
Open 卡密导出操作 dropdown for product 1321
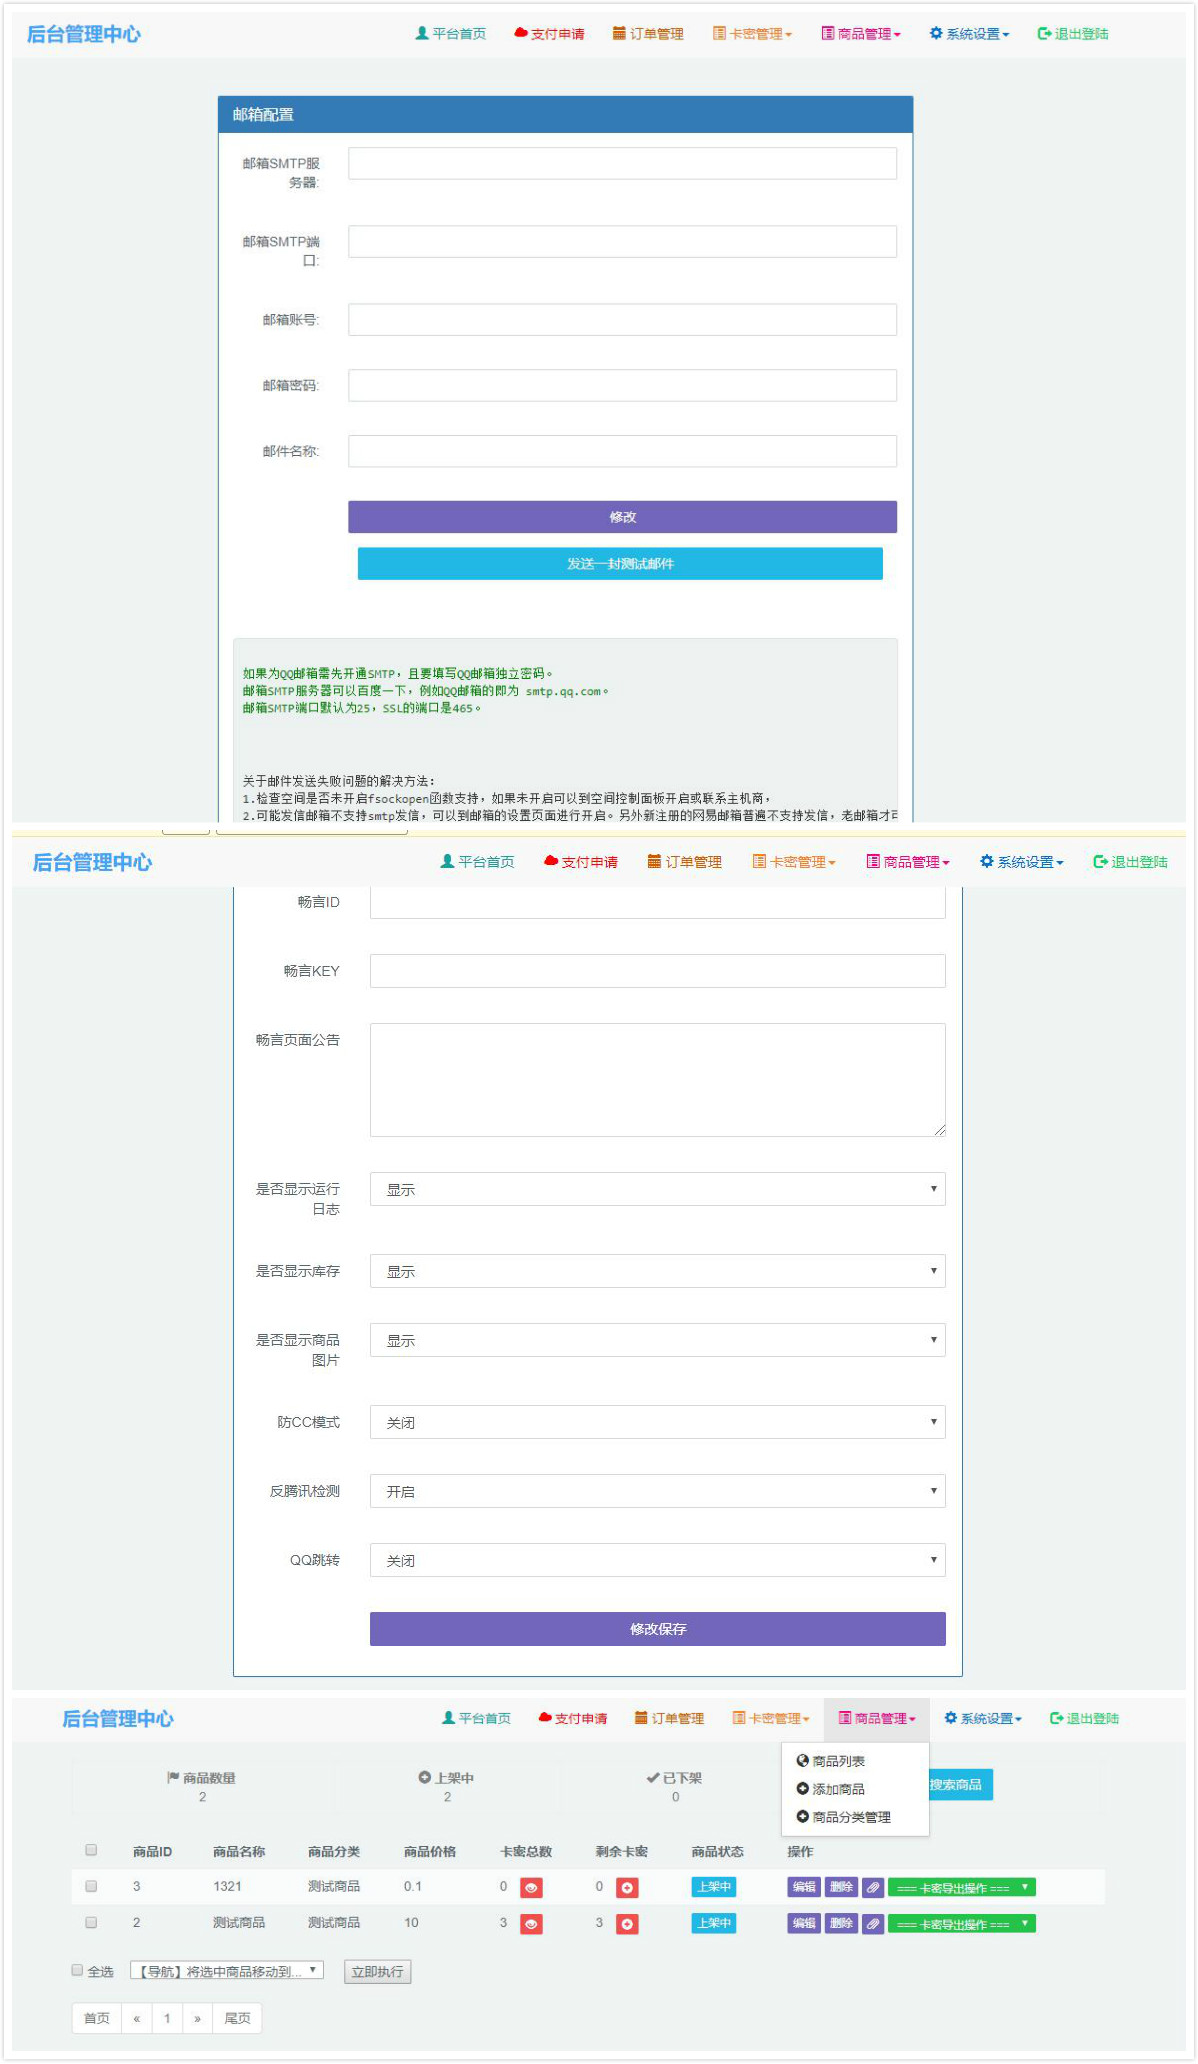[x=962, y=1887]
